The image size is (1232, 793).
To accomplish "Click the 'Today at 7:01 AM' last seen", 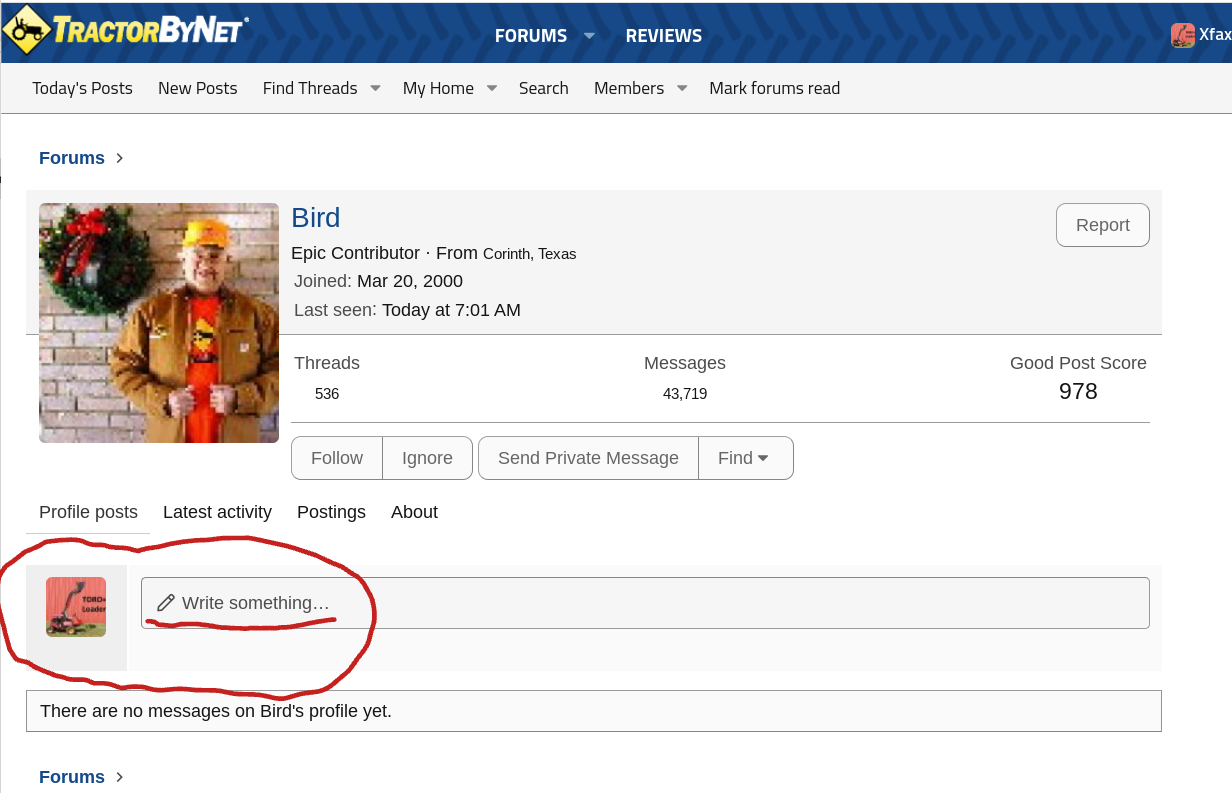I will (451, 310).
